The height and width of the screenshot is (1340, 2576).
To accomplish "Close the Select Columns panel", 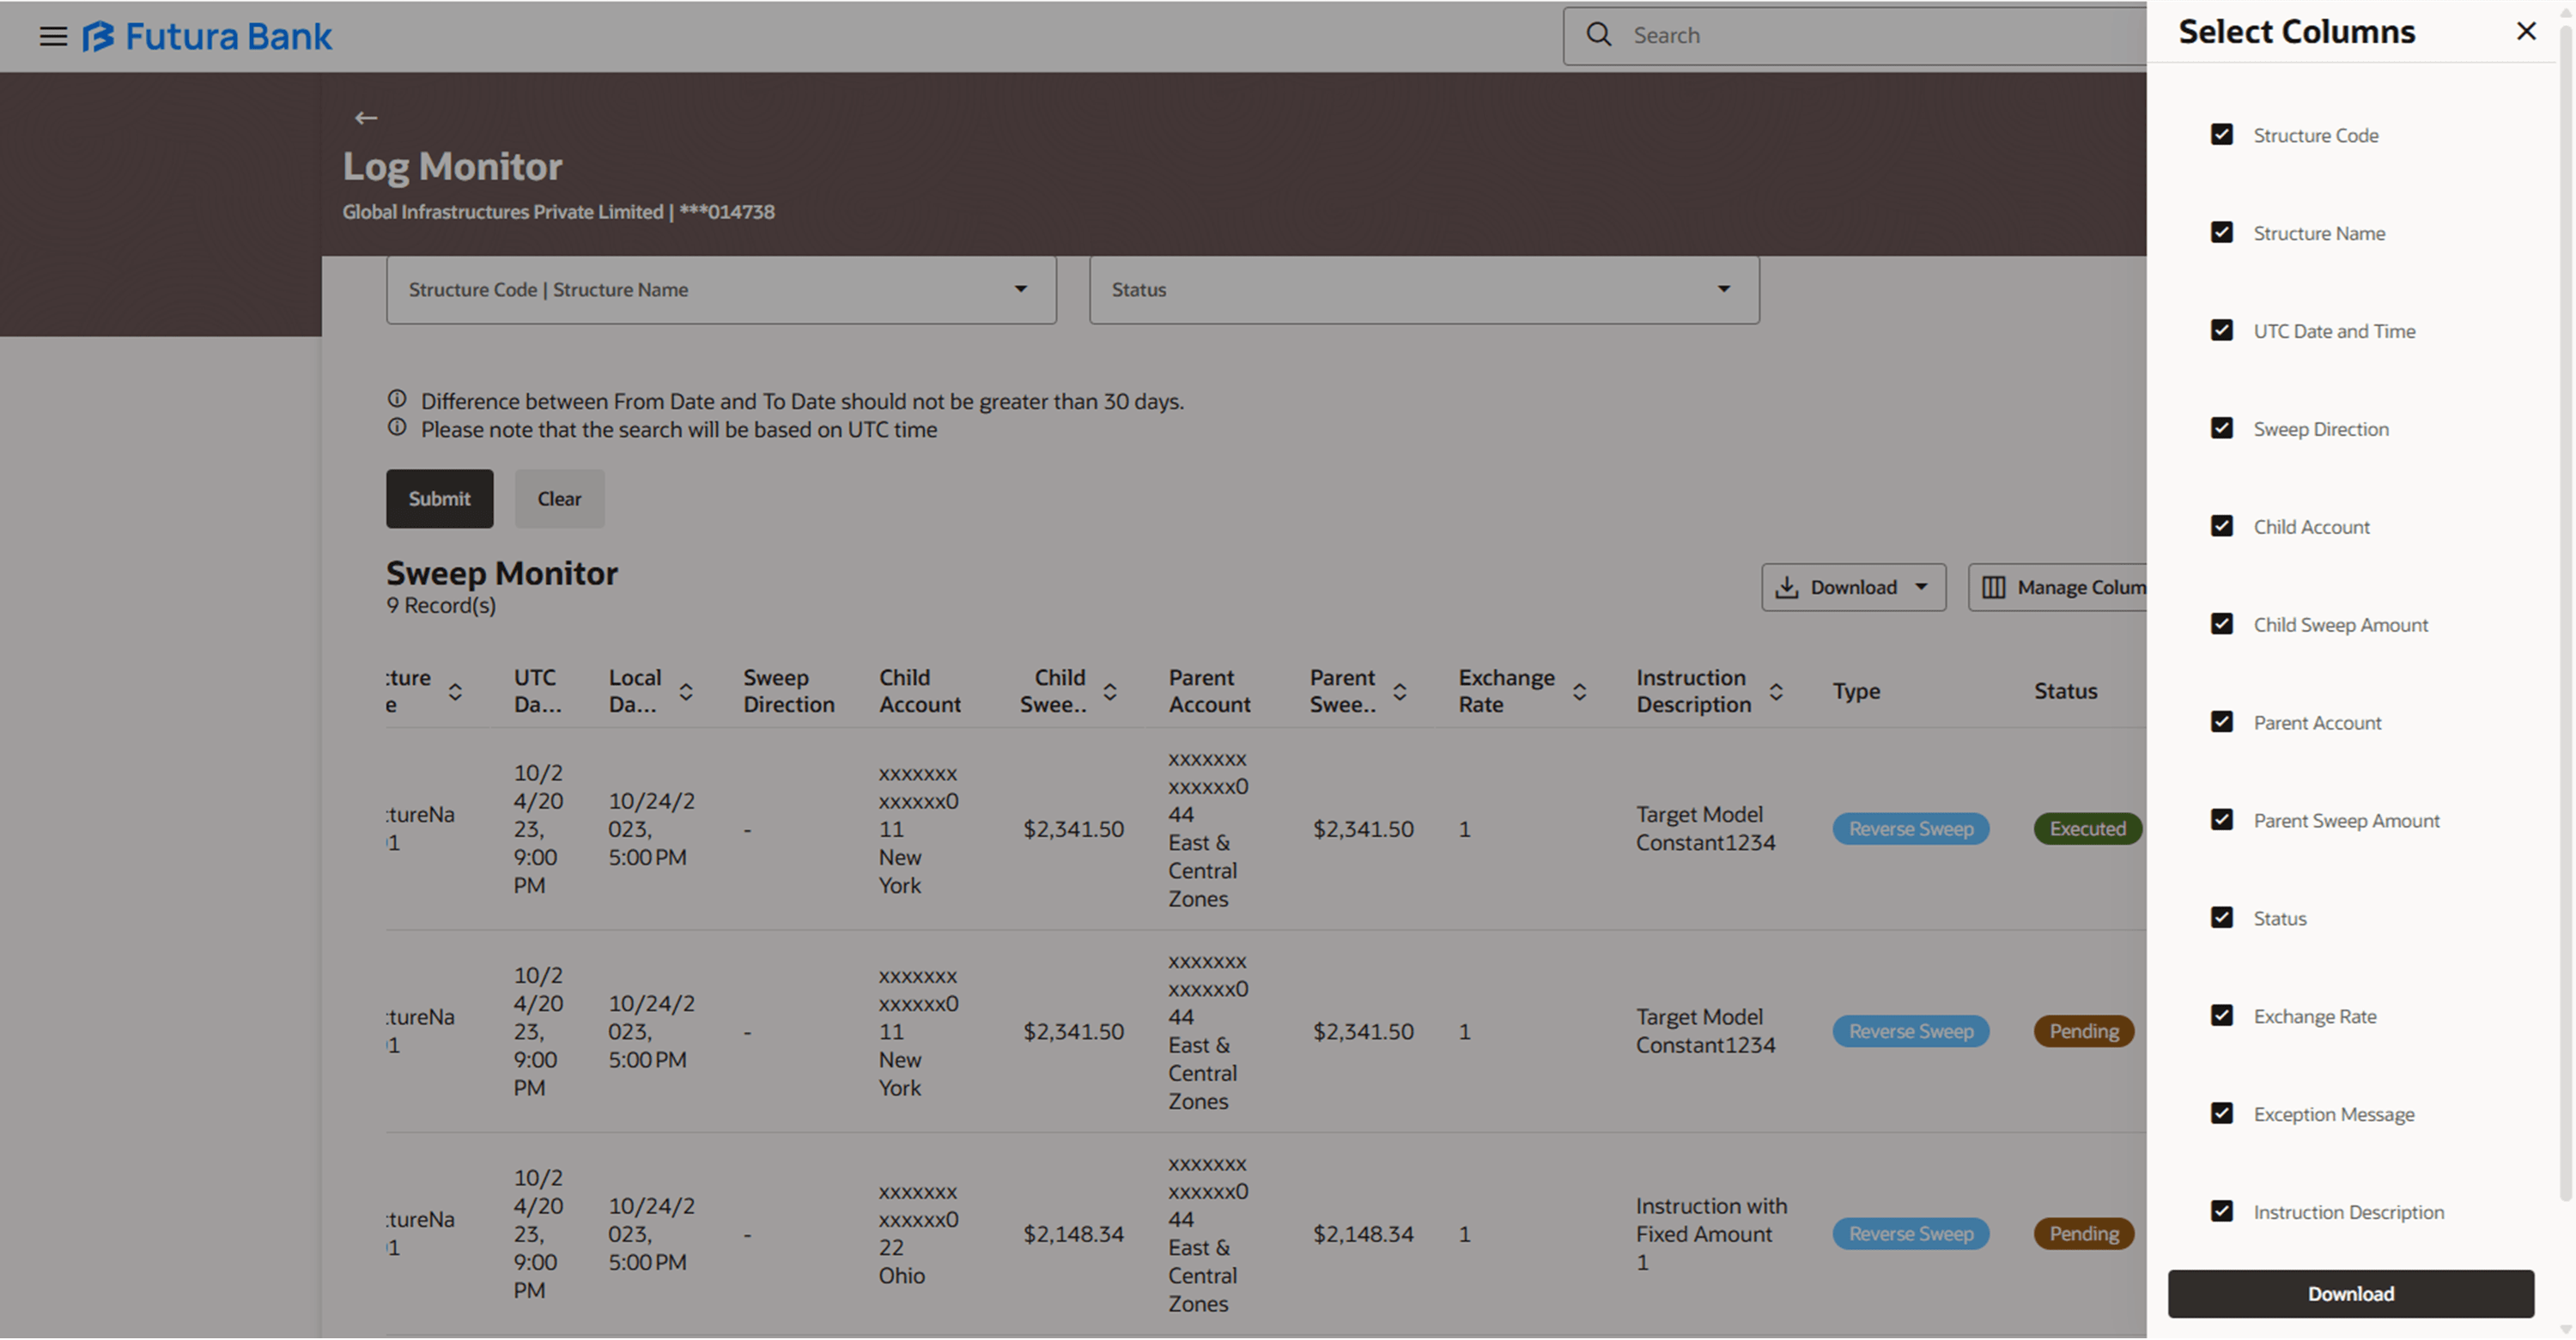I will (x=2525, y=31).
